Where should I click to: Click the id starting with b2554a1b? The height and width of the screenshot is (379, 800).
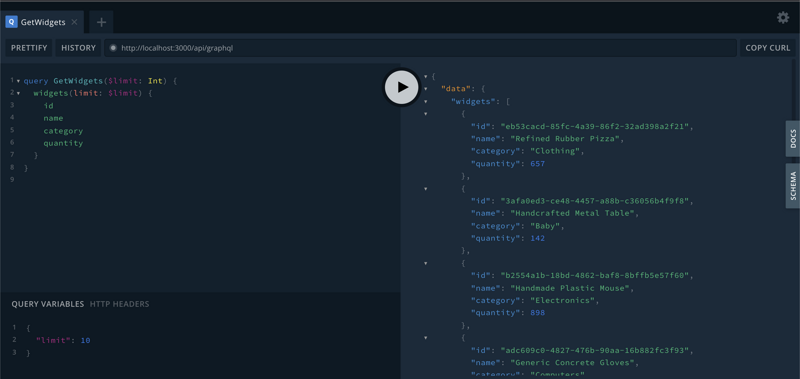595,275
